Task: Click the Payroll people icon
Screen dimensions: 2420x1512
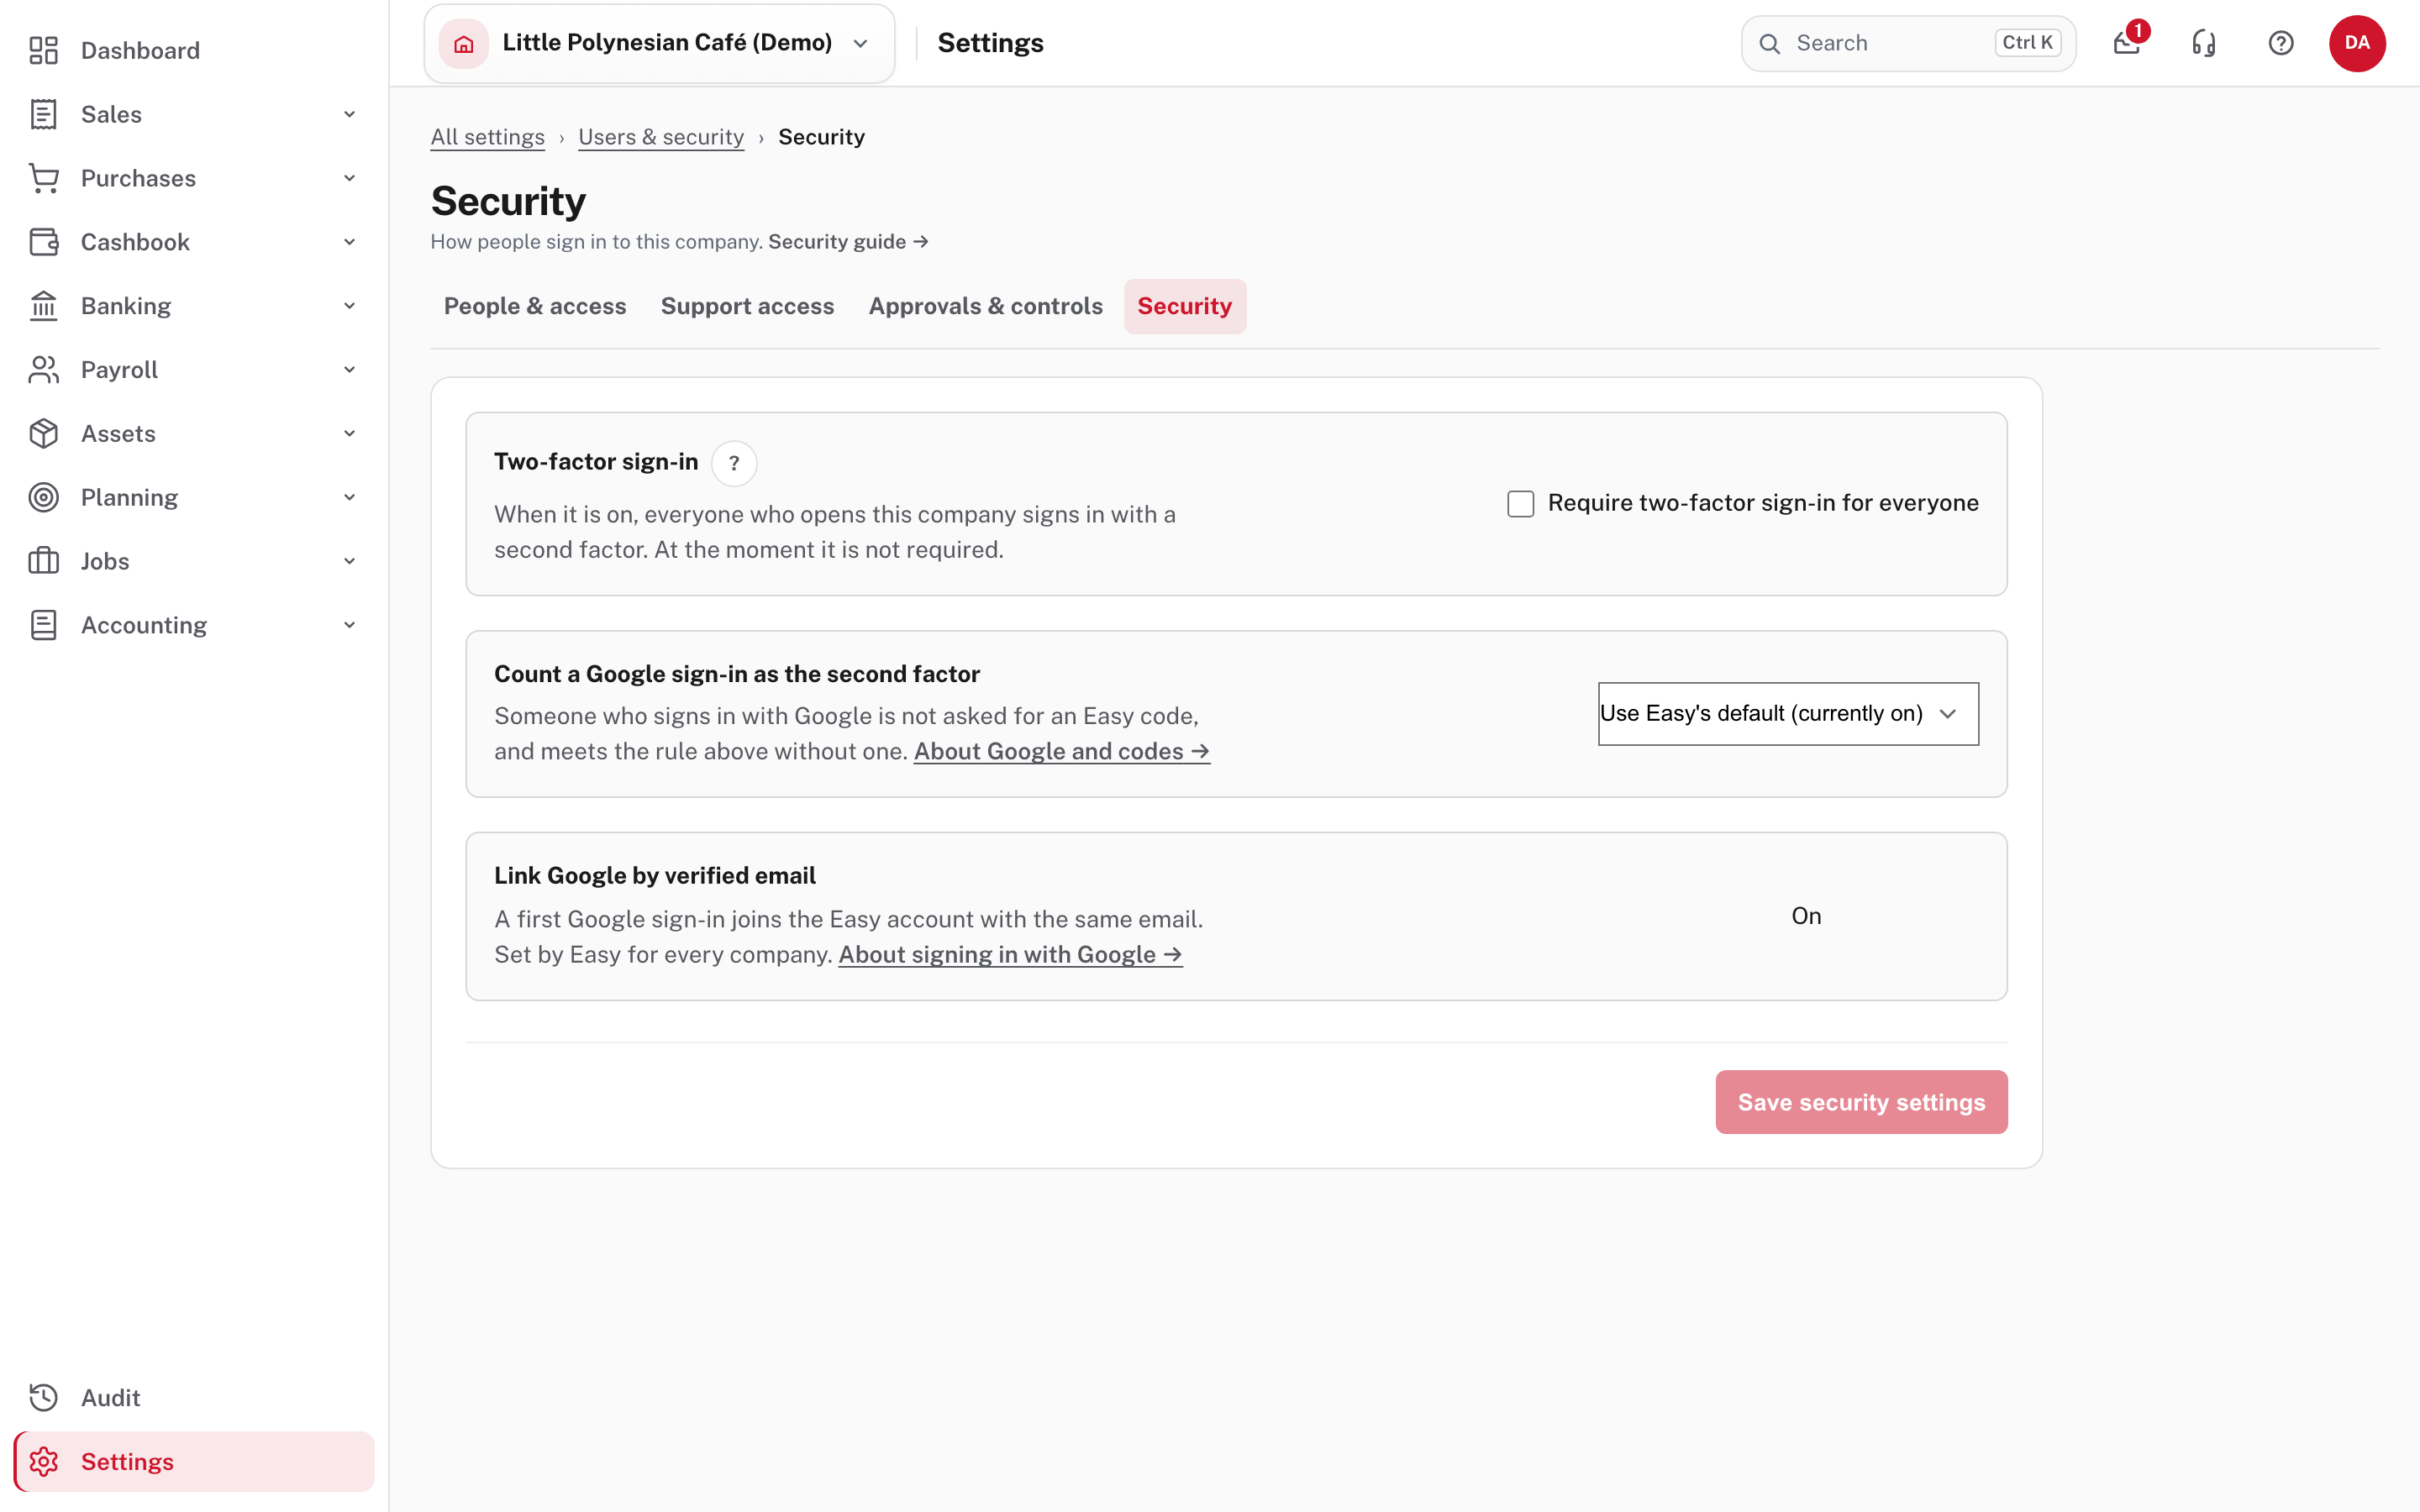Action: 43,370
